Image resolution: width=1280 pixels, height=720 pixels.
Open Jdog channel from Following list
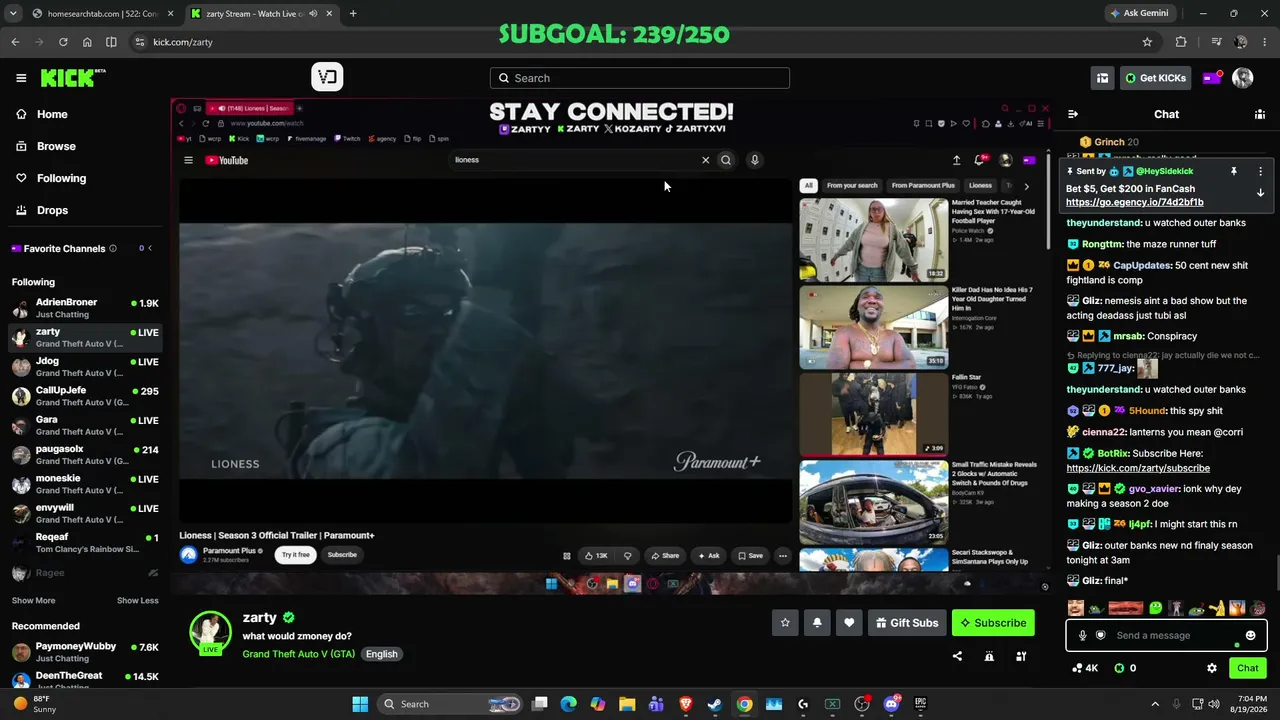[x=85, y=367]
